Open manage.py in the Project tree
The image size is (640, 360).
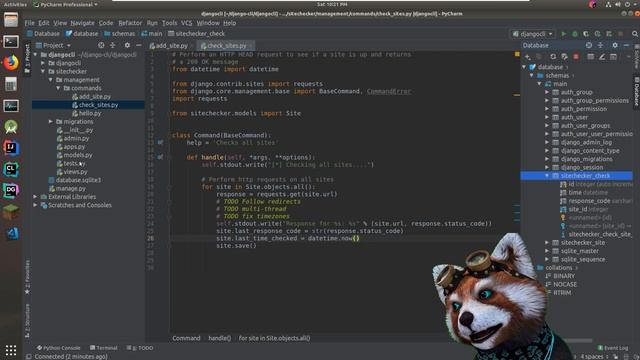pos(67,189)
